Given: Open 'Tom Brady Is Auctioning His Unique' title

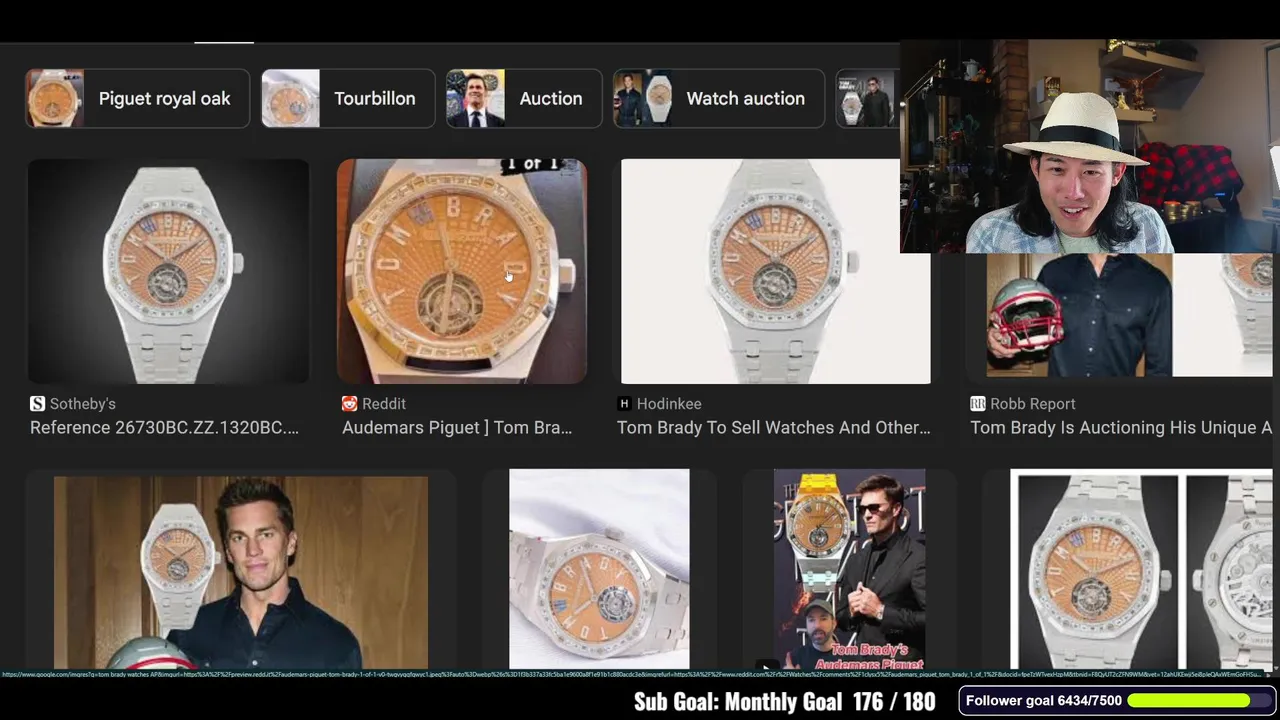Looking at the screenshot, I should click(1121, 428).
